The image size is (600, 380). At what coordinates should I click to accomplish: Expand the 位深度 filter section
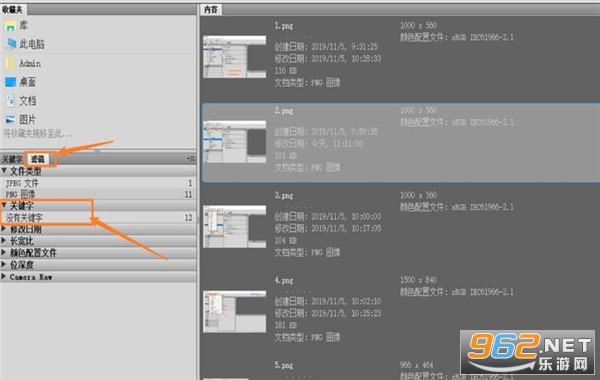click(4, 264)
